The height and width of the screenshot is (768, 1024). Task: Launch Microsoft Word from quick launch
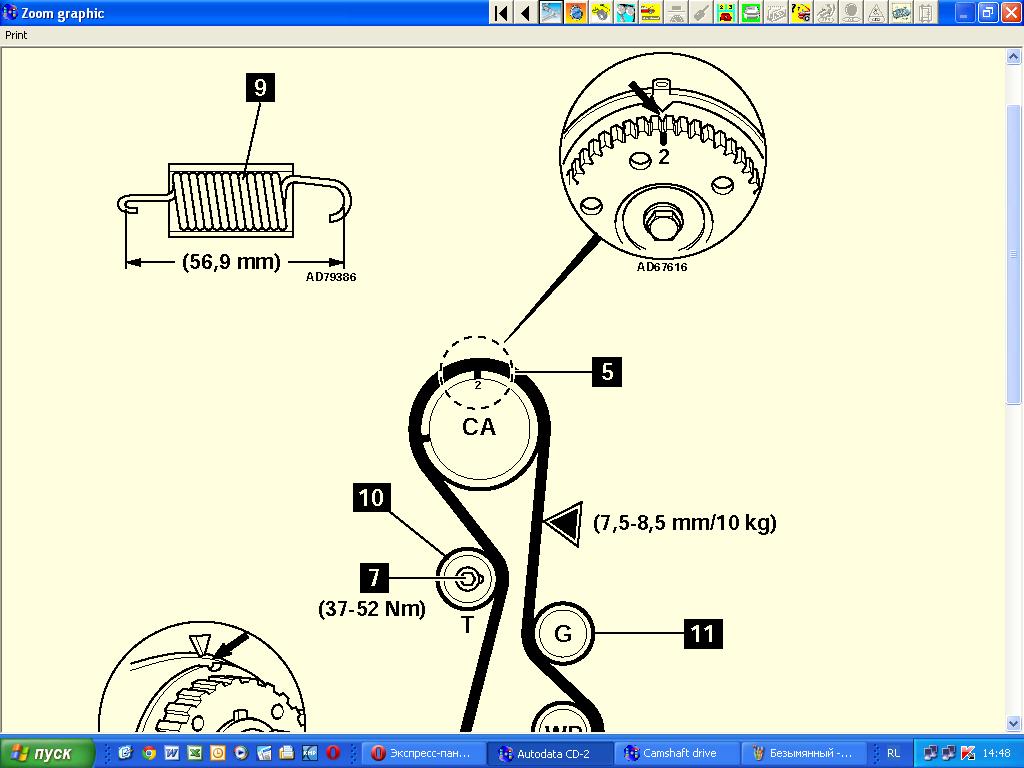[x=171, y=753]
